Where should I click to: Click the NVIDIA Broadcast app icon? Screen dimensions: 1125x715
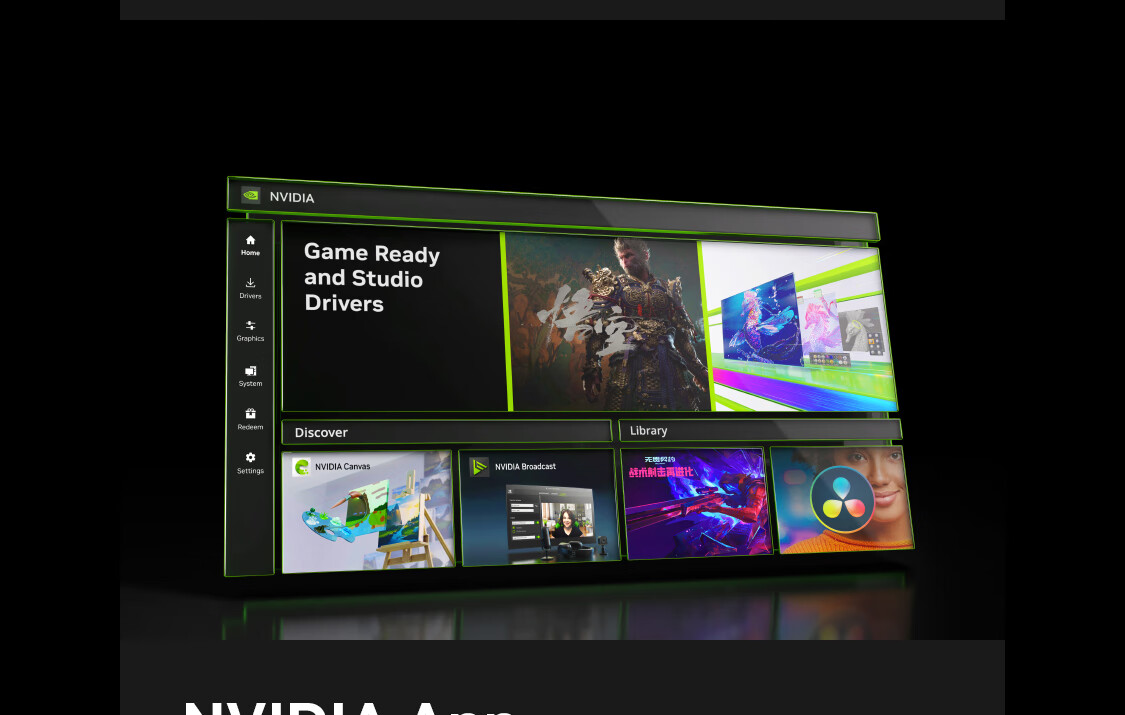pos(479,467)
